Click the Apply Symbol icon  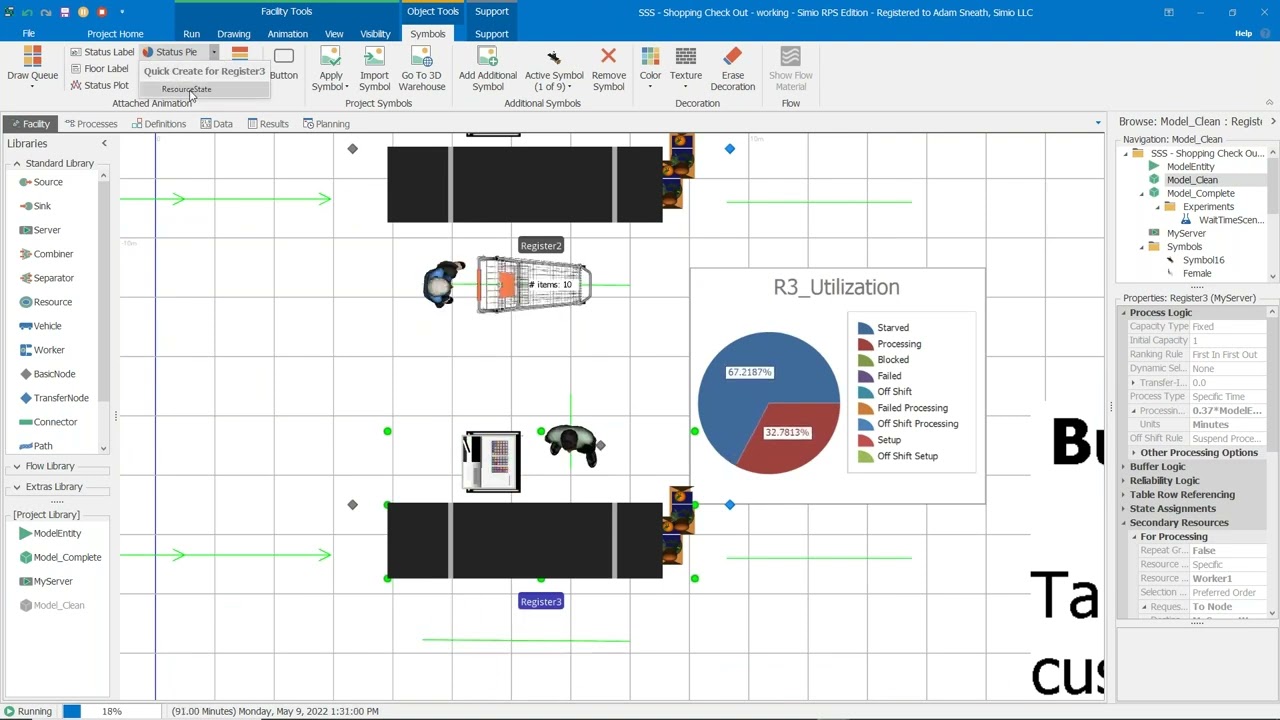coord(330,57)
